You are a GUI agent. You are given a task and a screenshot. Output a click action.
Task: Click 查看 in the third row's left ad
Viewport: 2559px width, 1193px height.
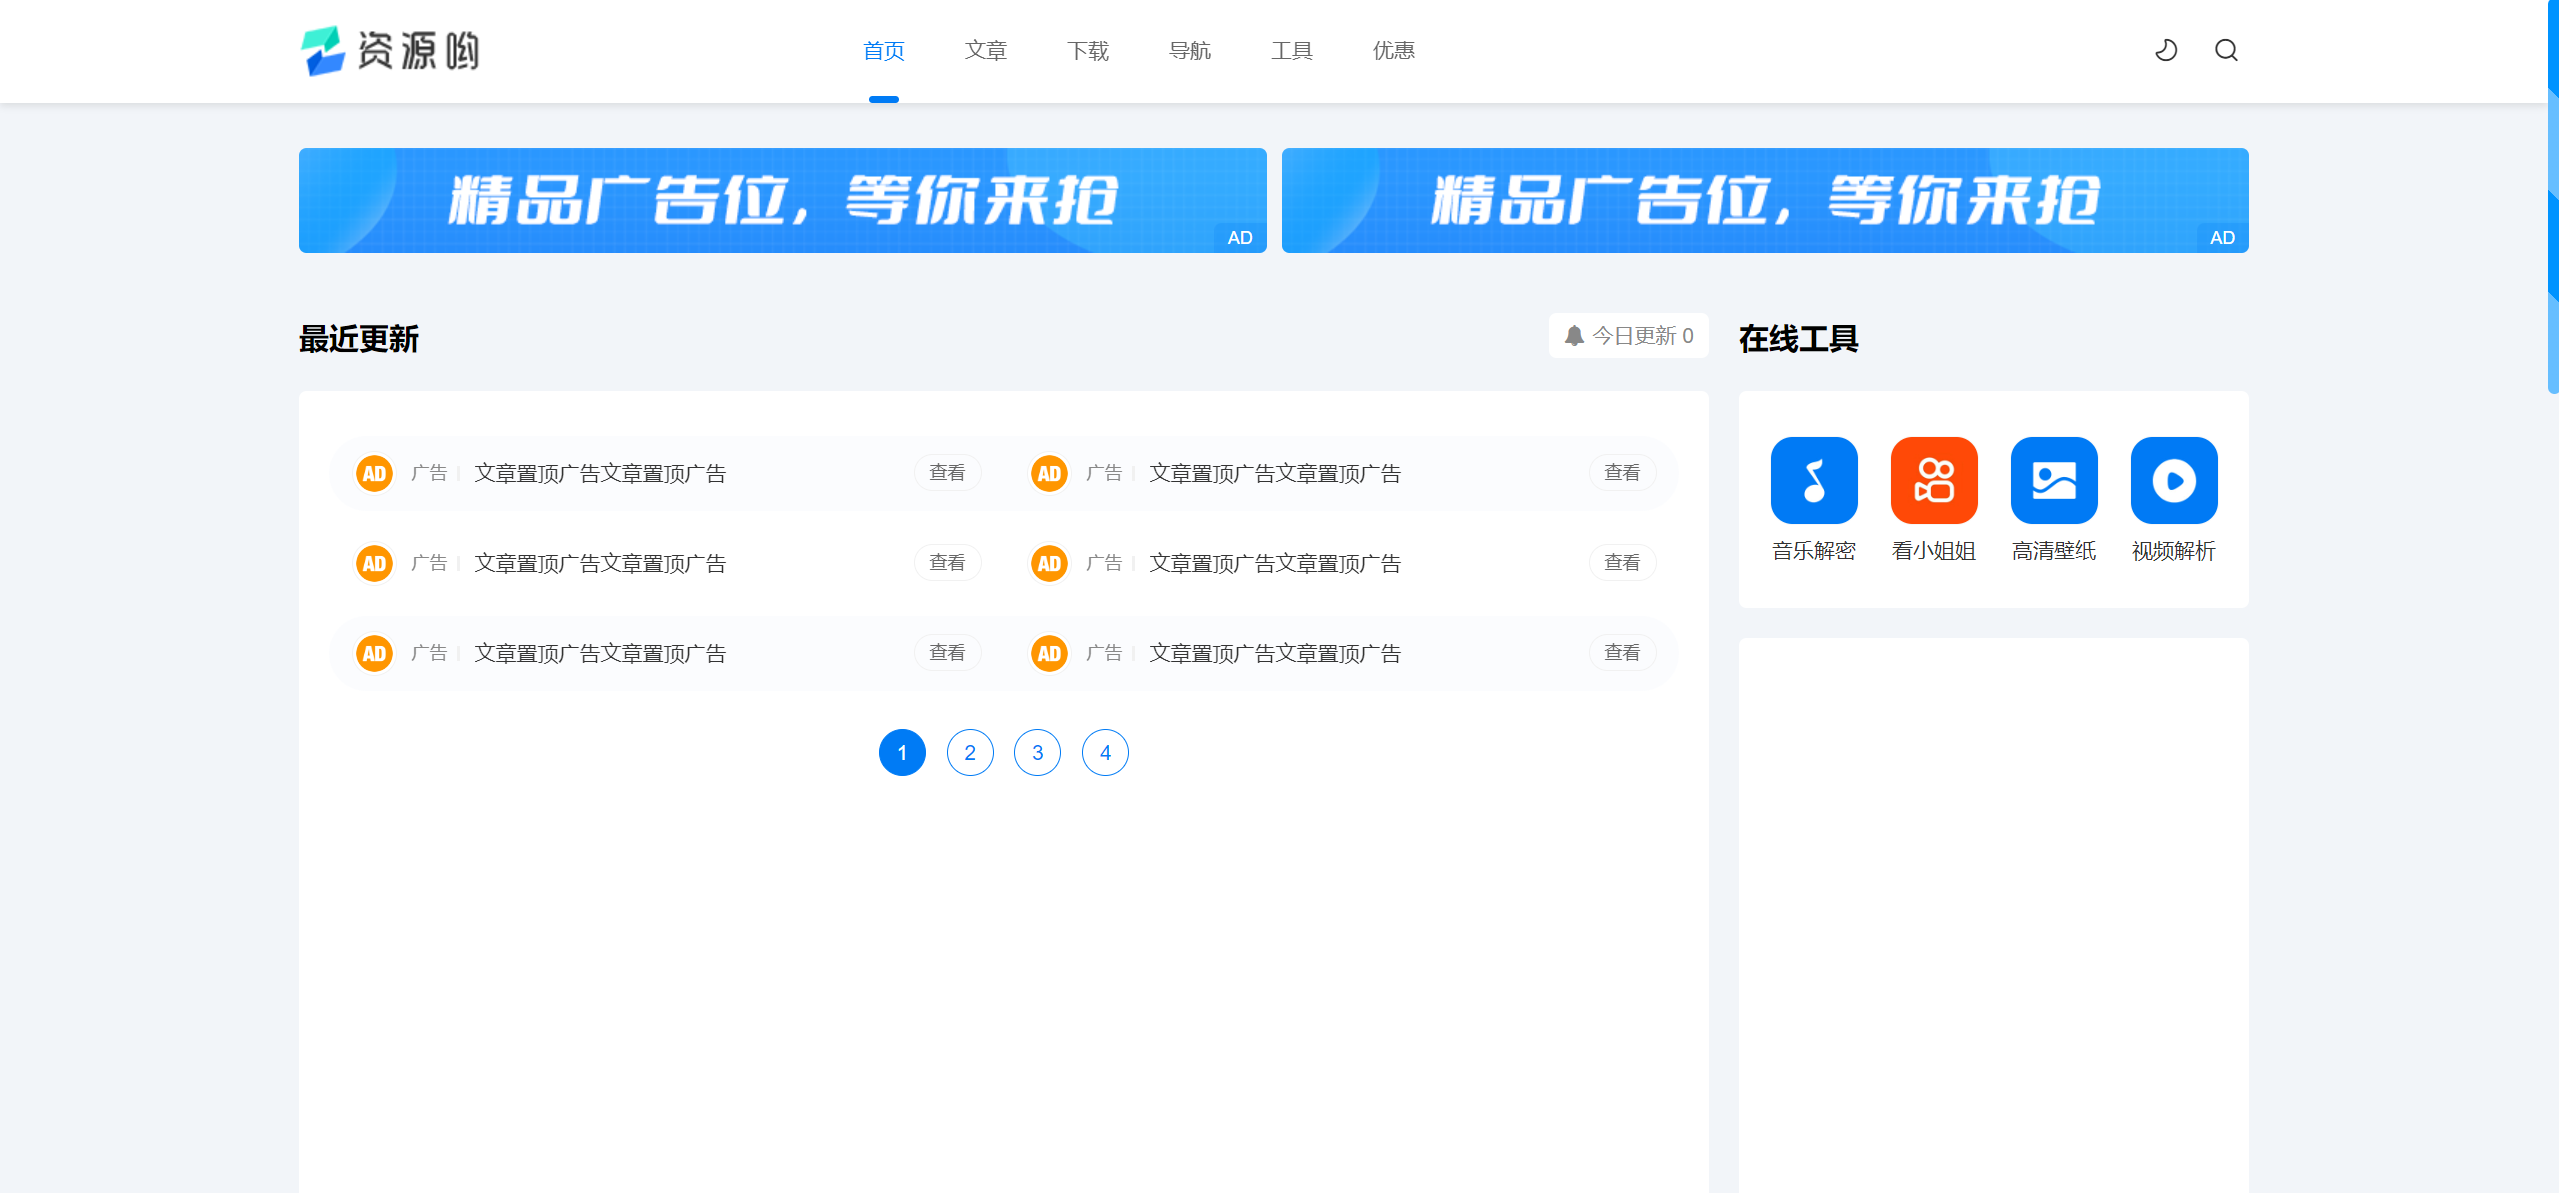[947, 653]
